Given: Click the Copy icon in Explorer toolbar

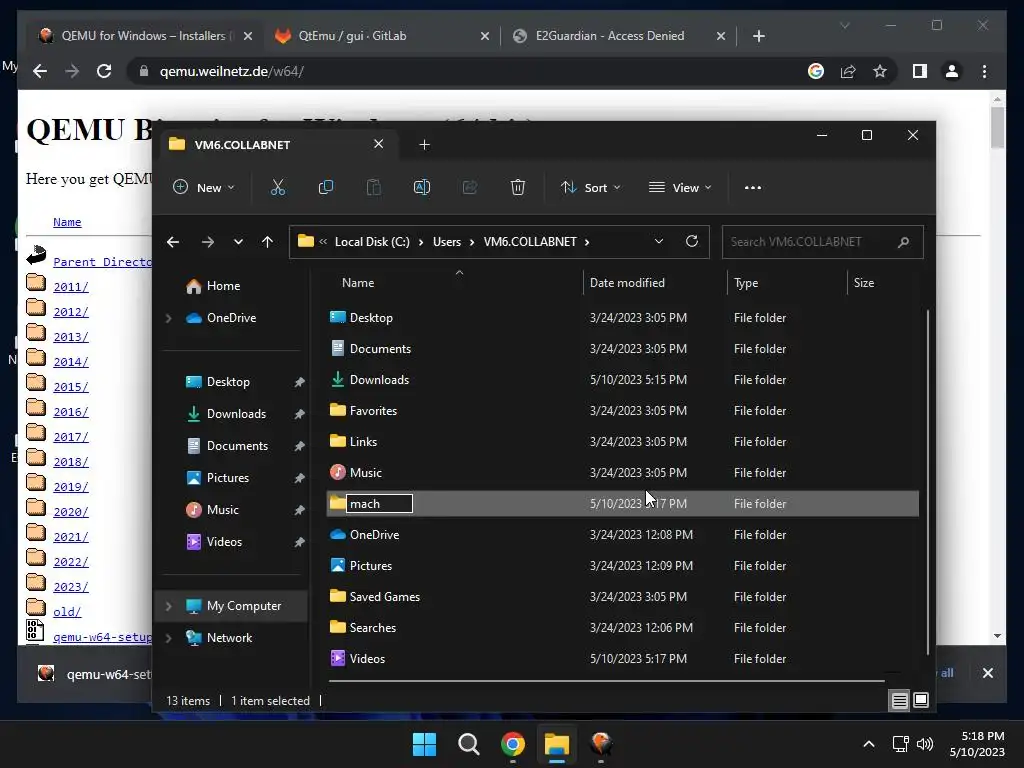Looking at the screenshot, I should (325, 187).
